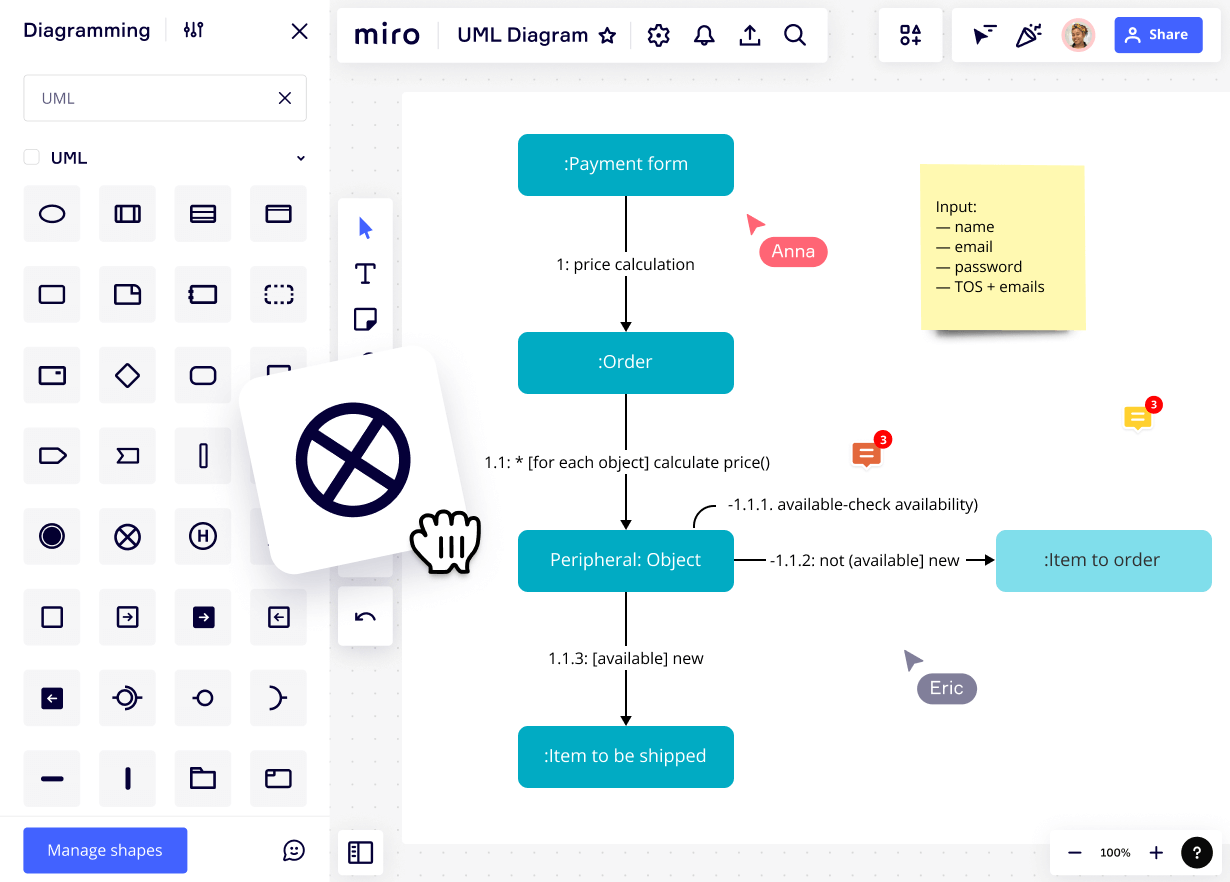Click the export/upload icon in the top bar
Image resolution: width=1230 pixels, height=882 pixels.
point(750,34)
